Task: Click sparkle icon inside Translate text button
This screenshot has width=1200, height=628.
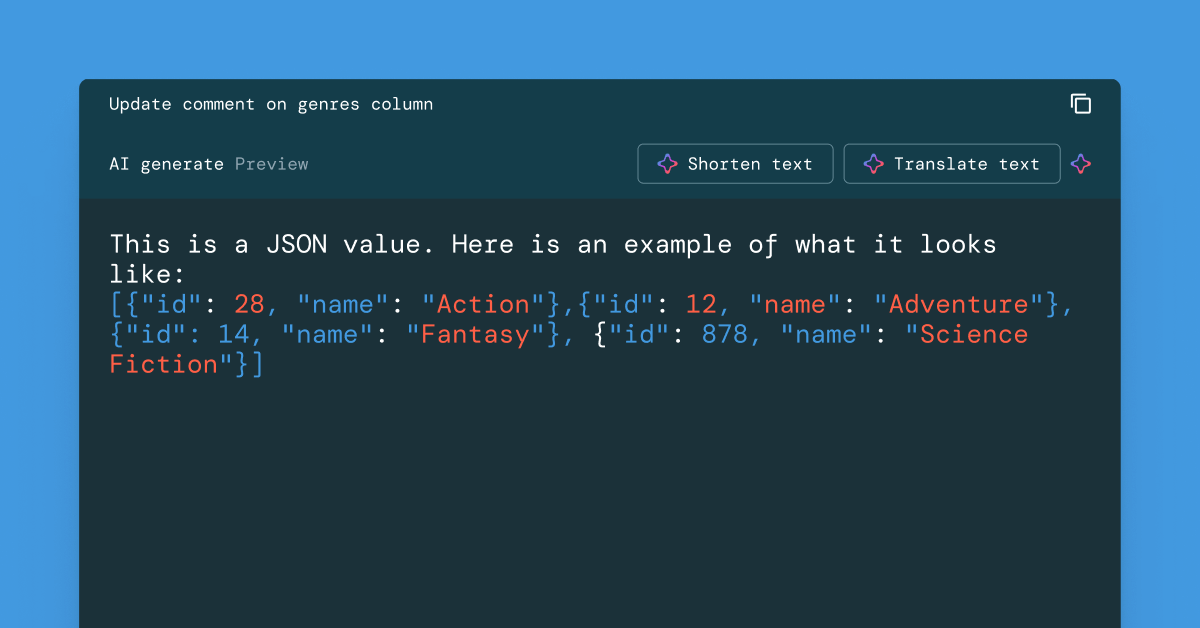Action: pyautogui.click(x=873, y=164)
